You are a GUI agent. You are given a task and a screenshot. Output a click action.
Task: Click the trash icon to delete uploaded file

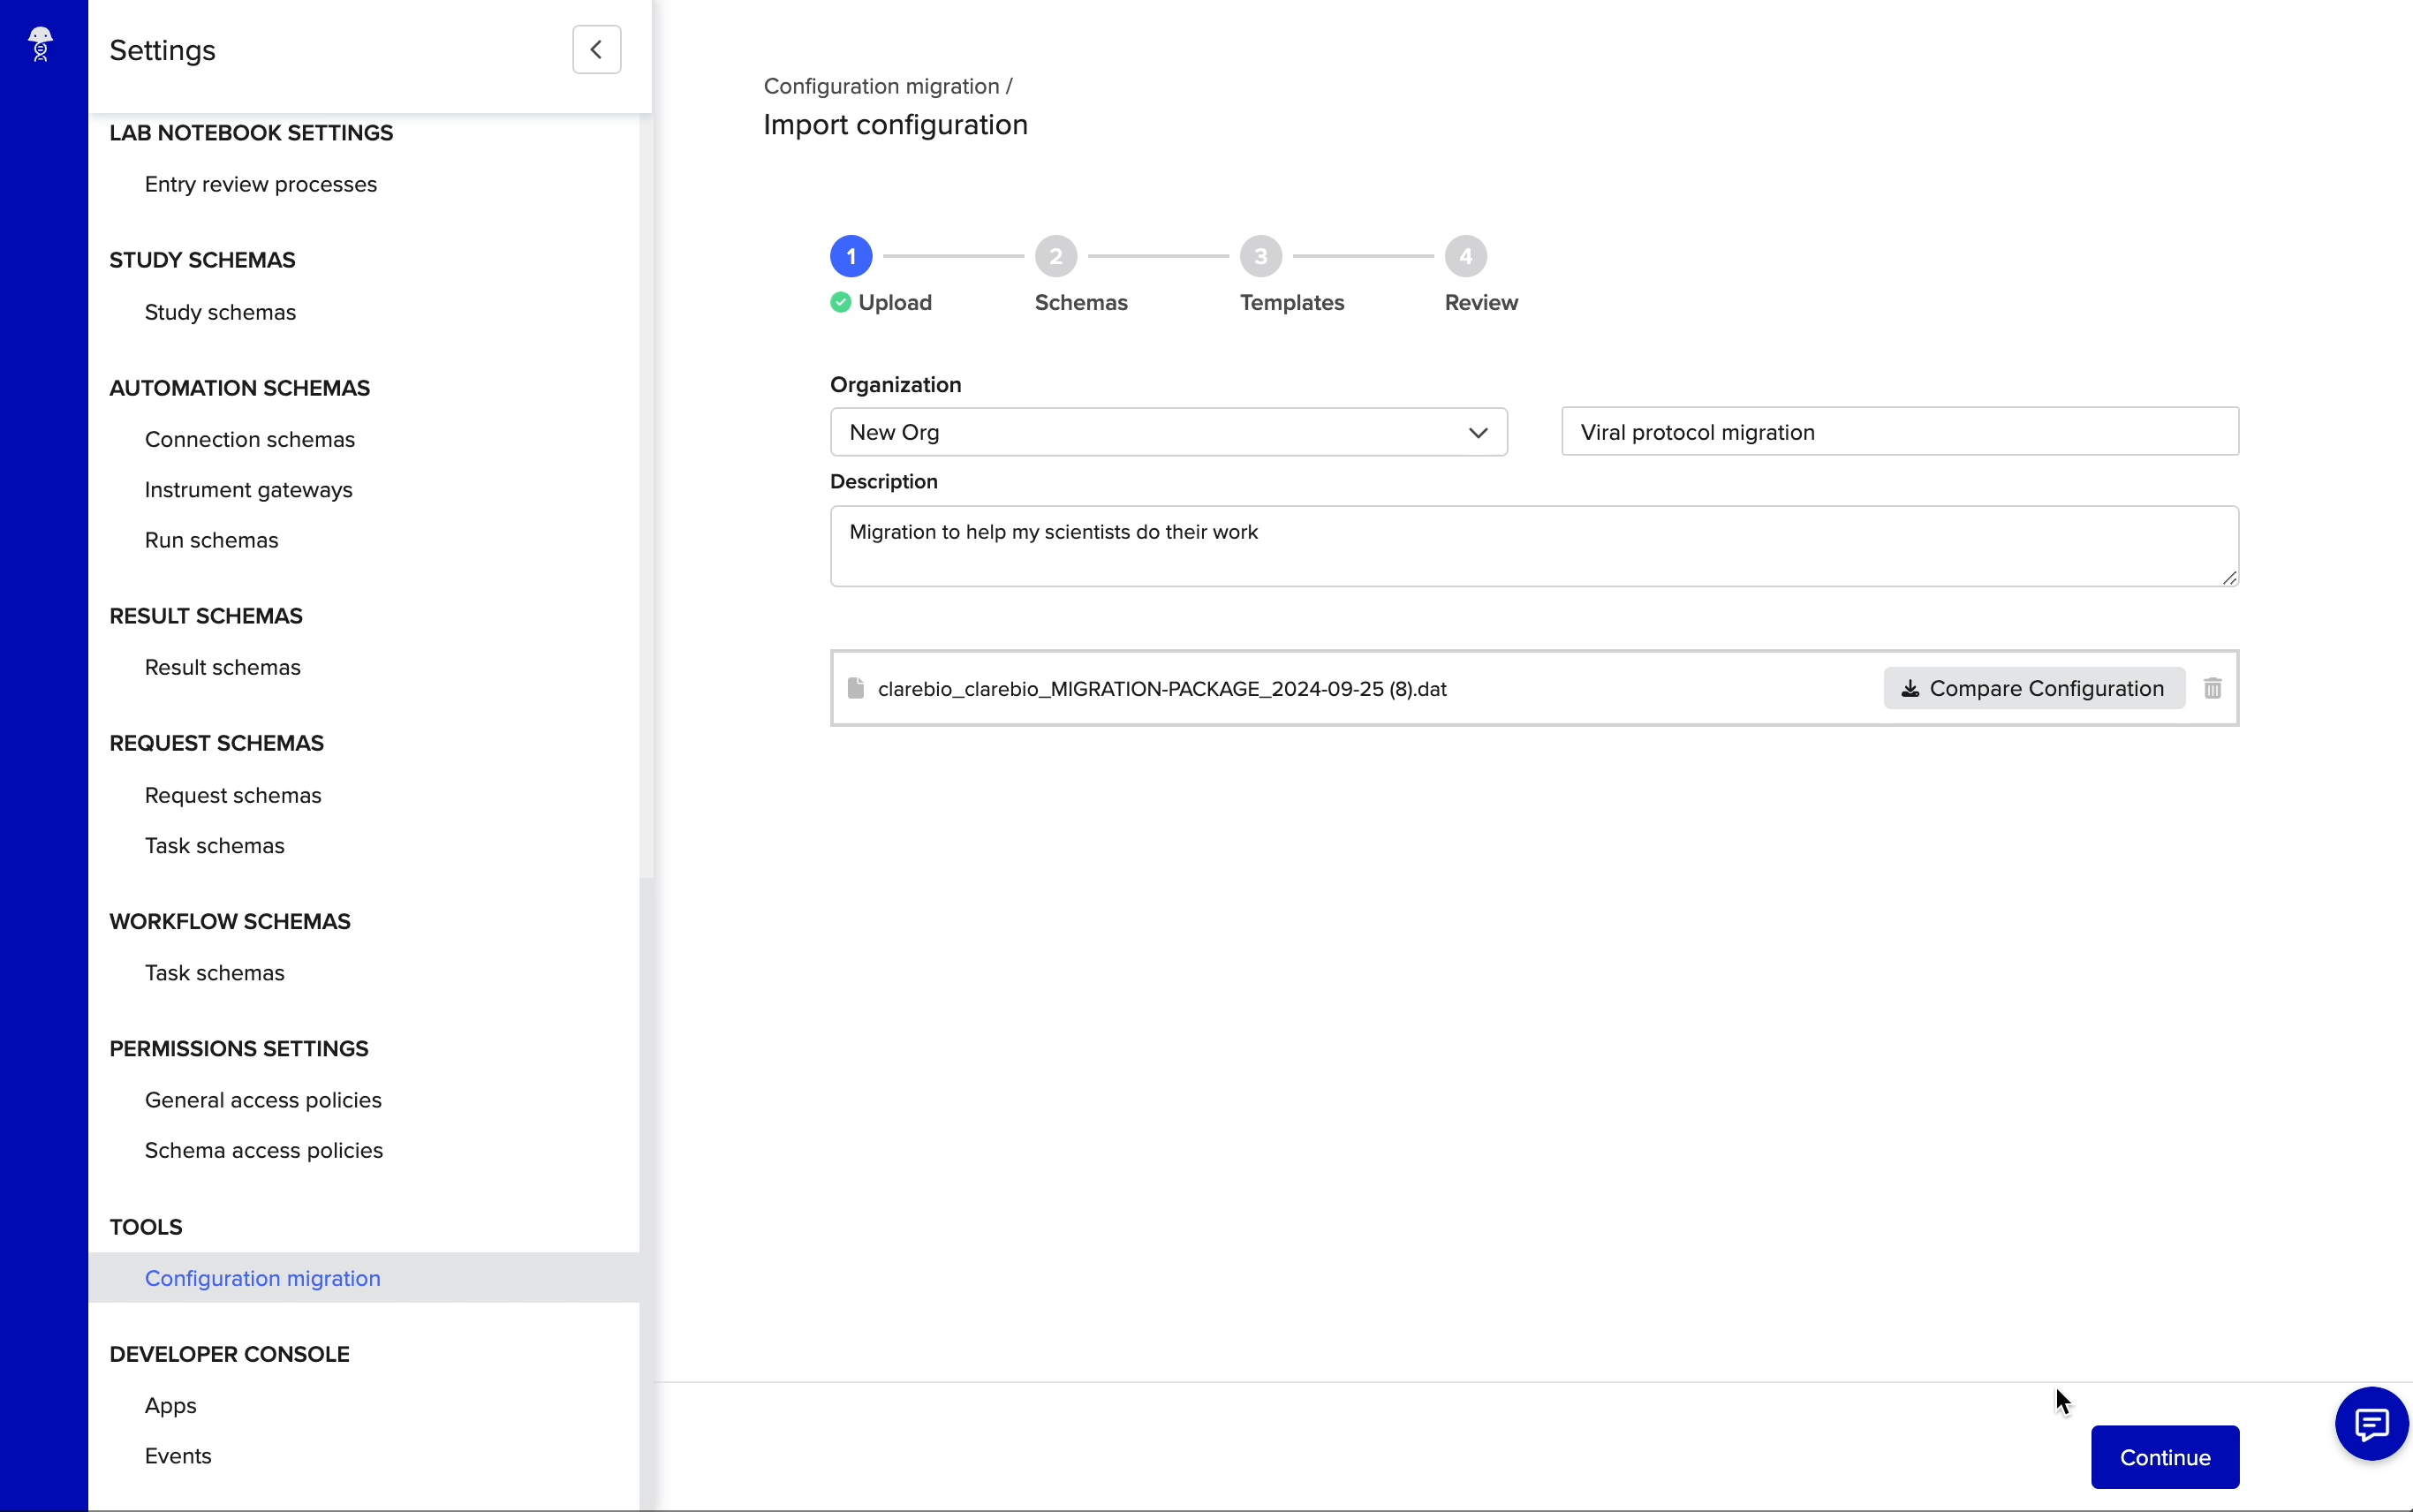(2213, 688)
